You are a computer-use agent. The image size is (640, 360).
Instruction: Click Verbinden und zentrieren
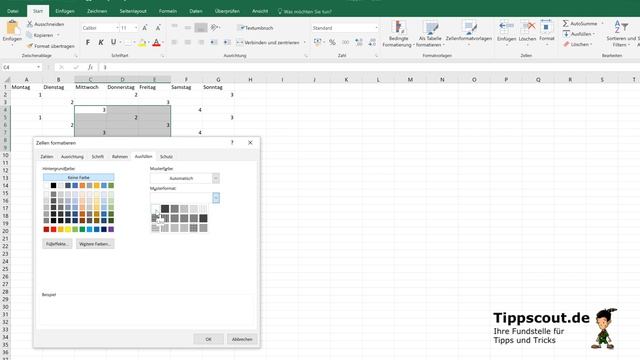point(268,42)
